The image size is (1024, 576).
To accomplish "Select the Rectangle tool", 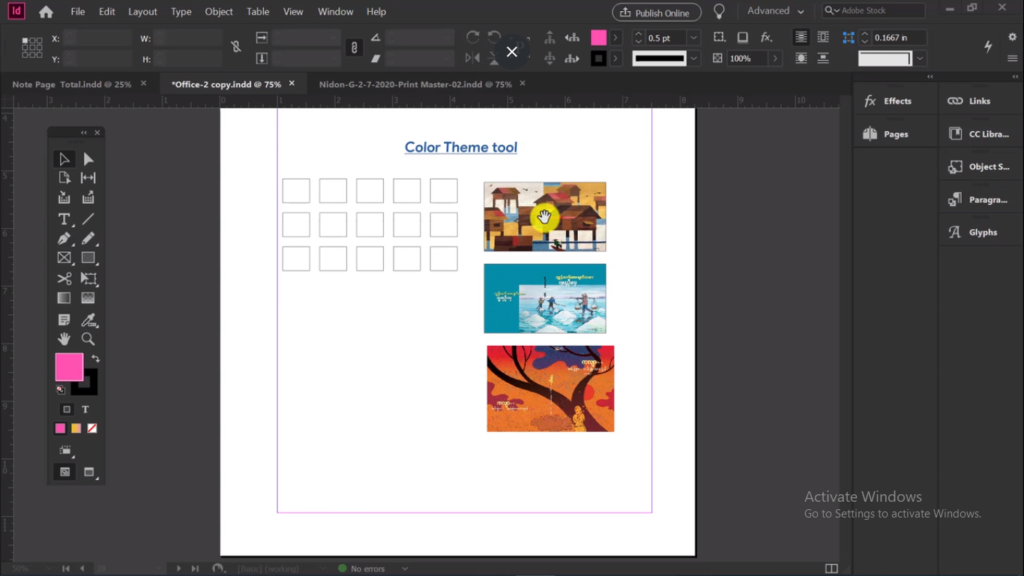I will (x=88, y=258).
